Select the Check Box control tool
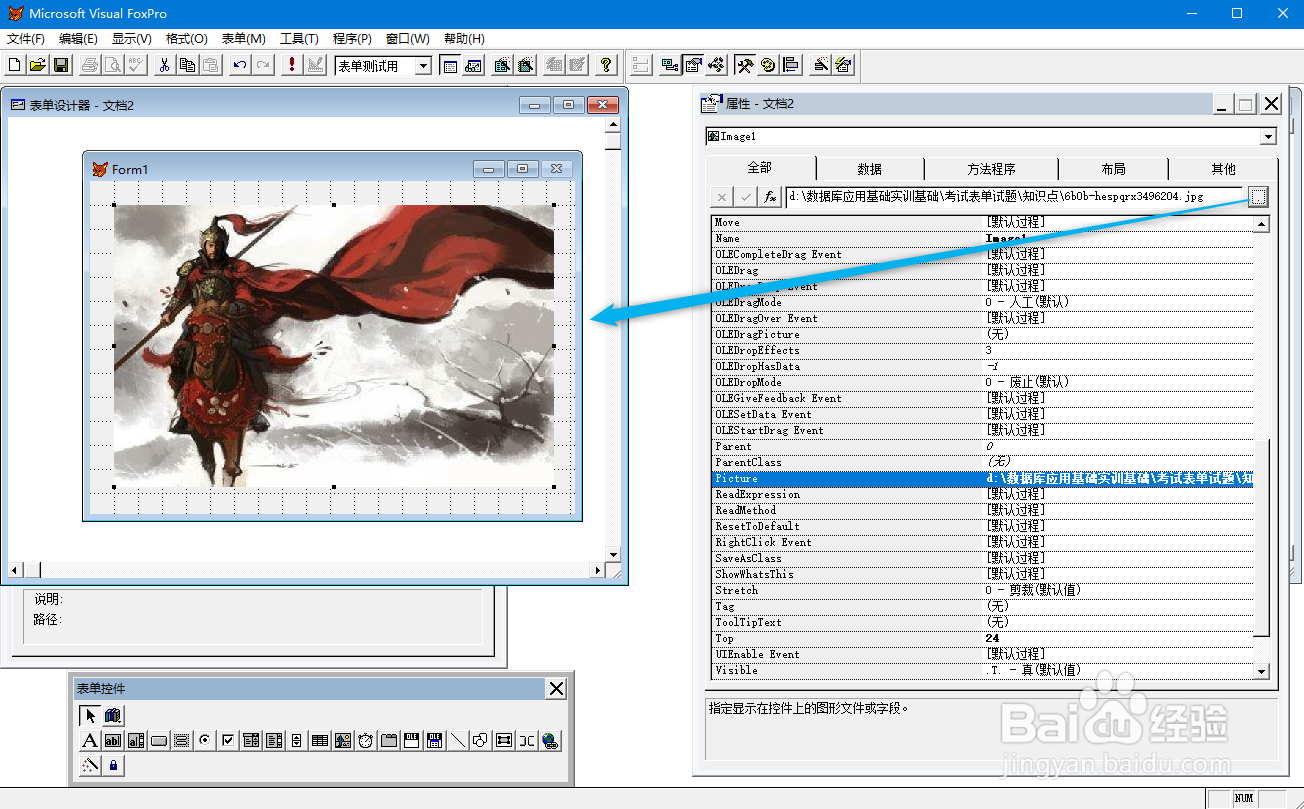 click(x=228, y=740)
